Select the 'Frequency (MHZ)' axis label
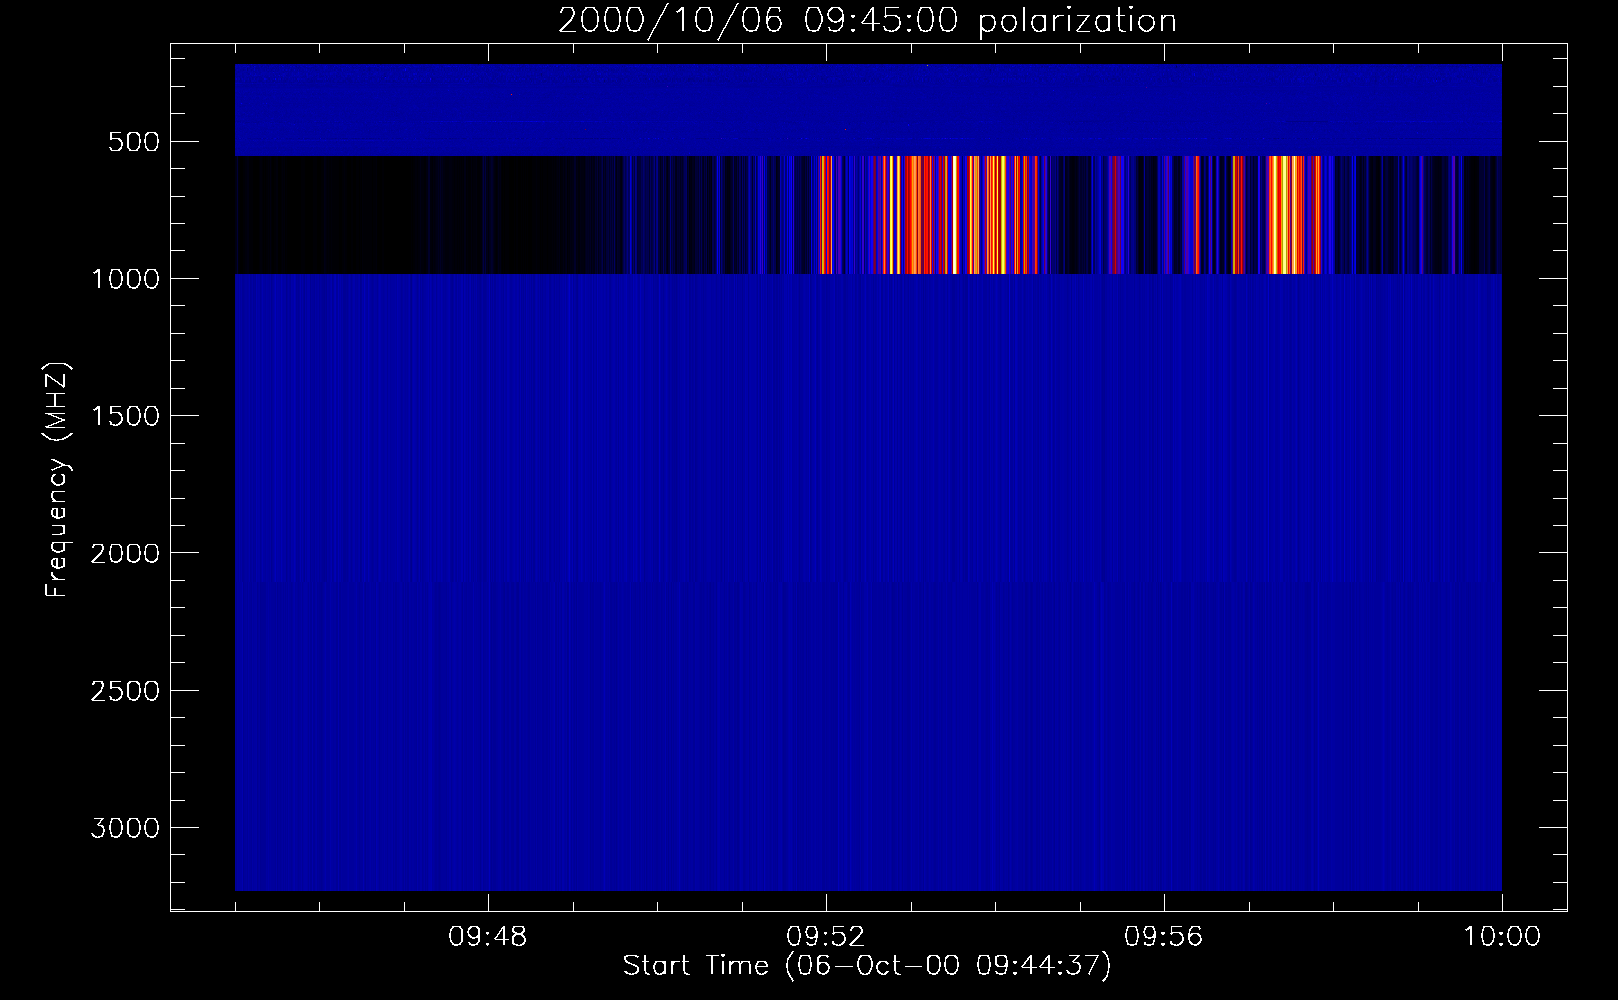The image size is (1618, 1000). pos(57,480)
